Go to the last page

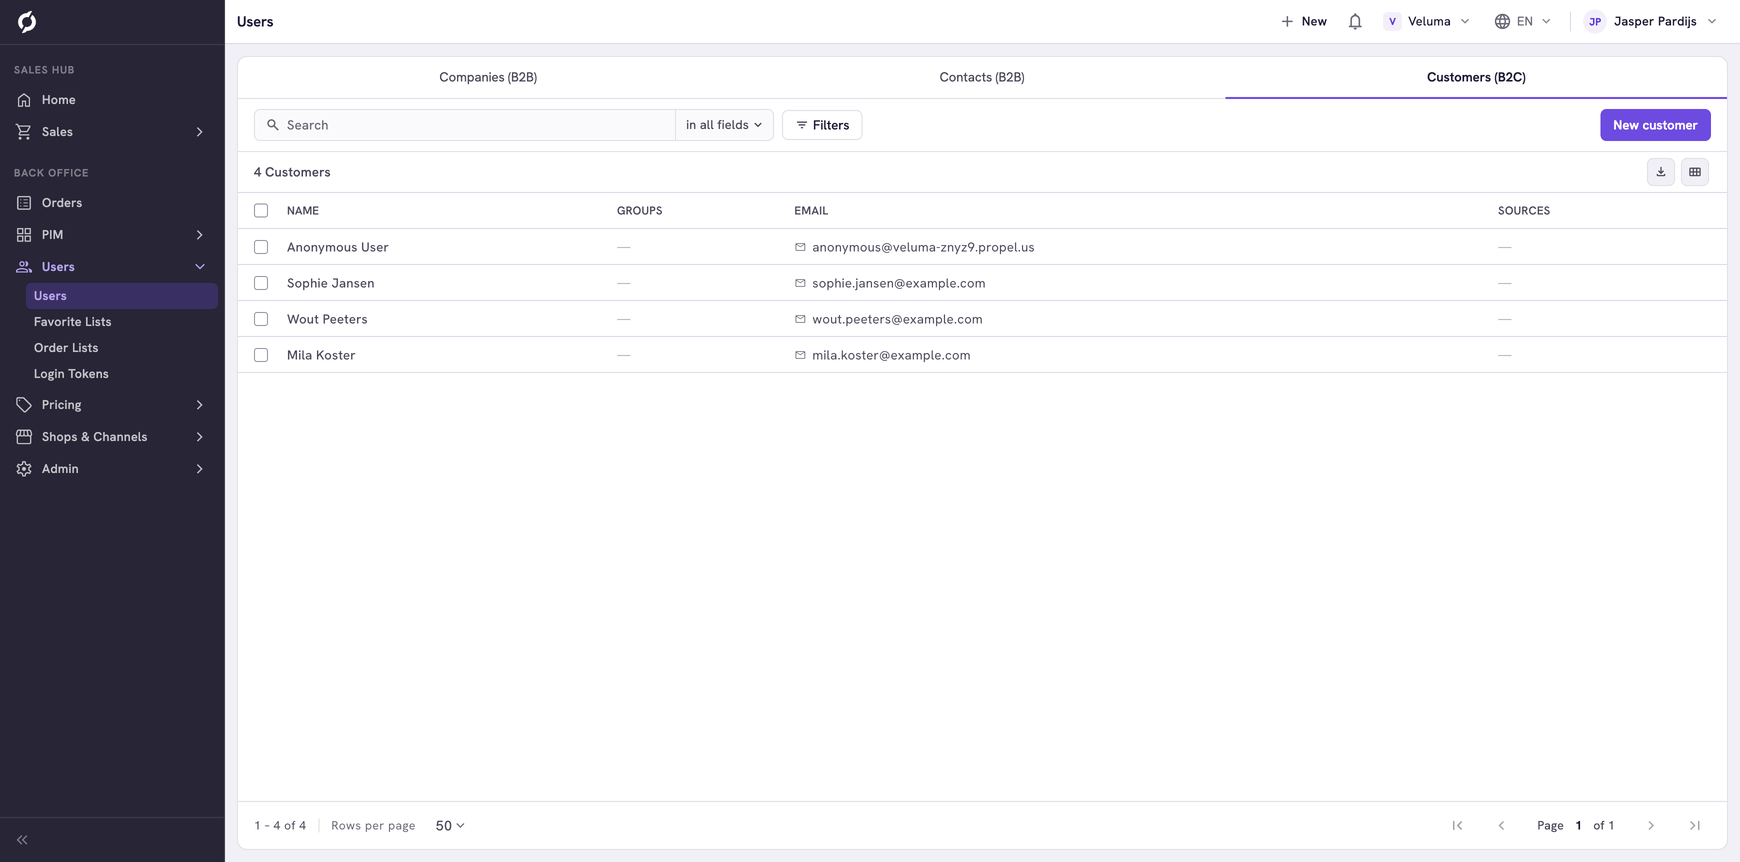point(1695,826)
